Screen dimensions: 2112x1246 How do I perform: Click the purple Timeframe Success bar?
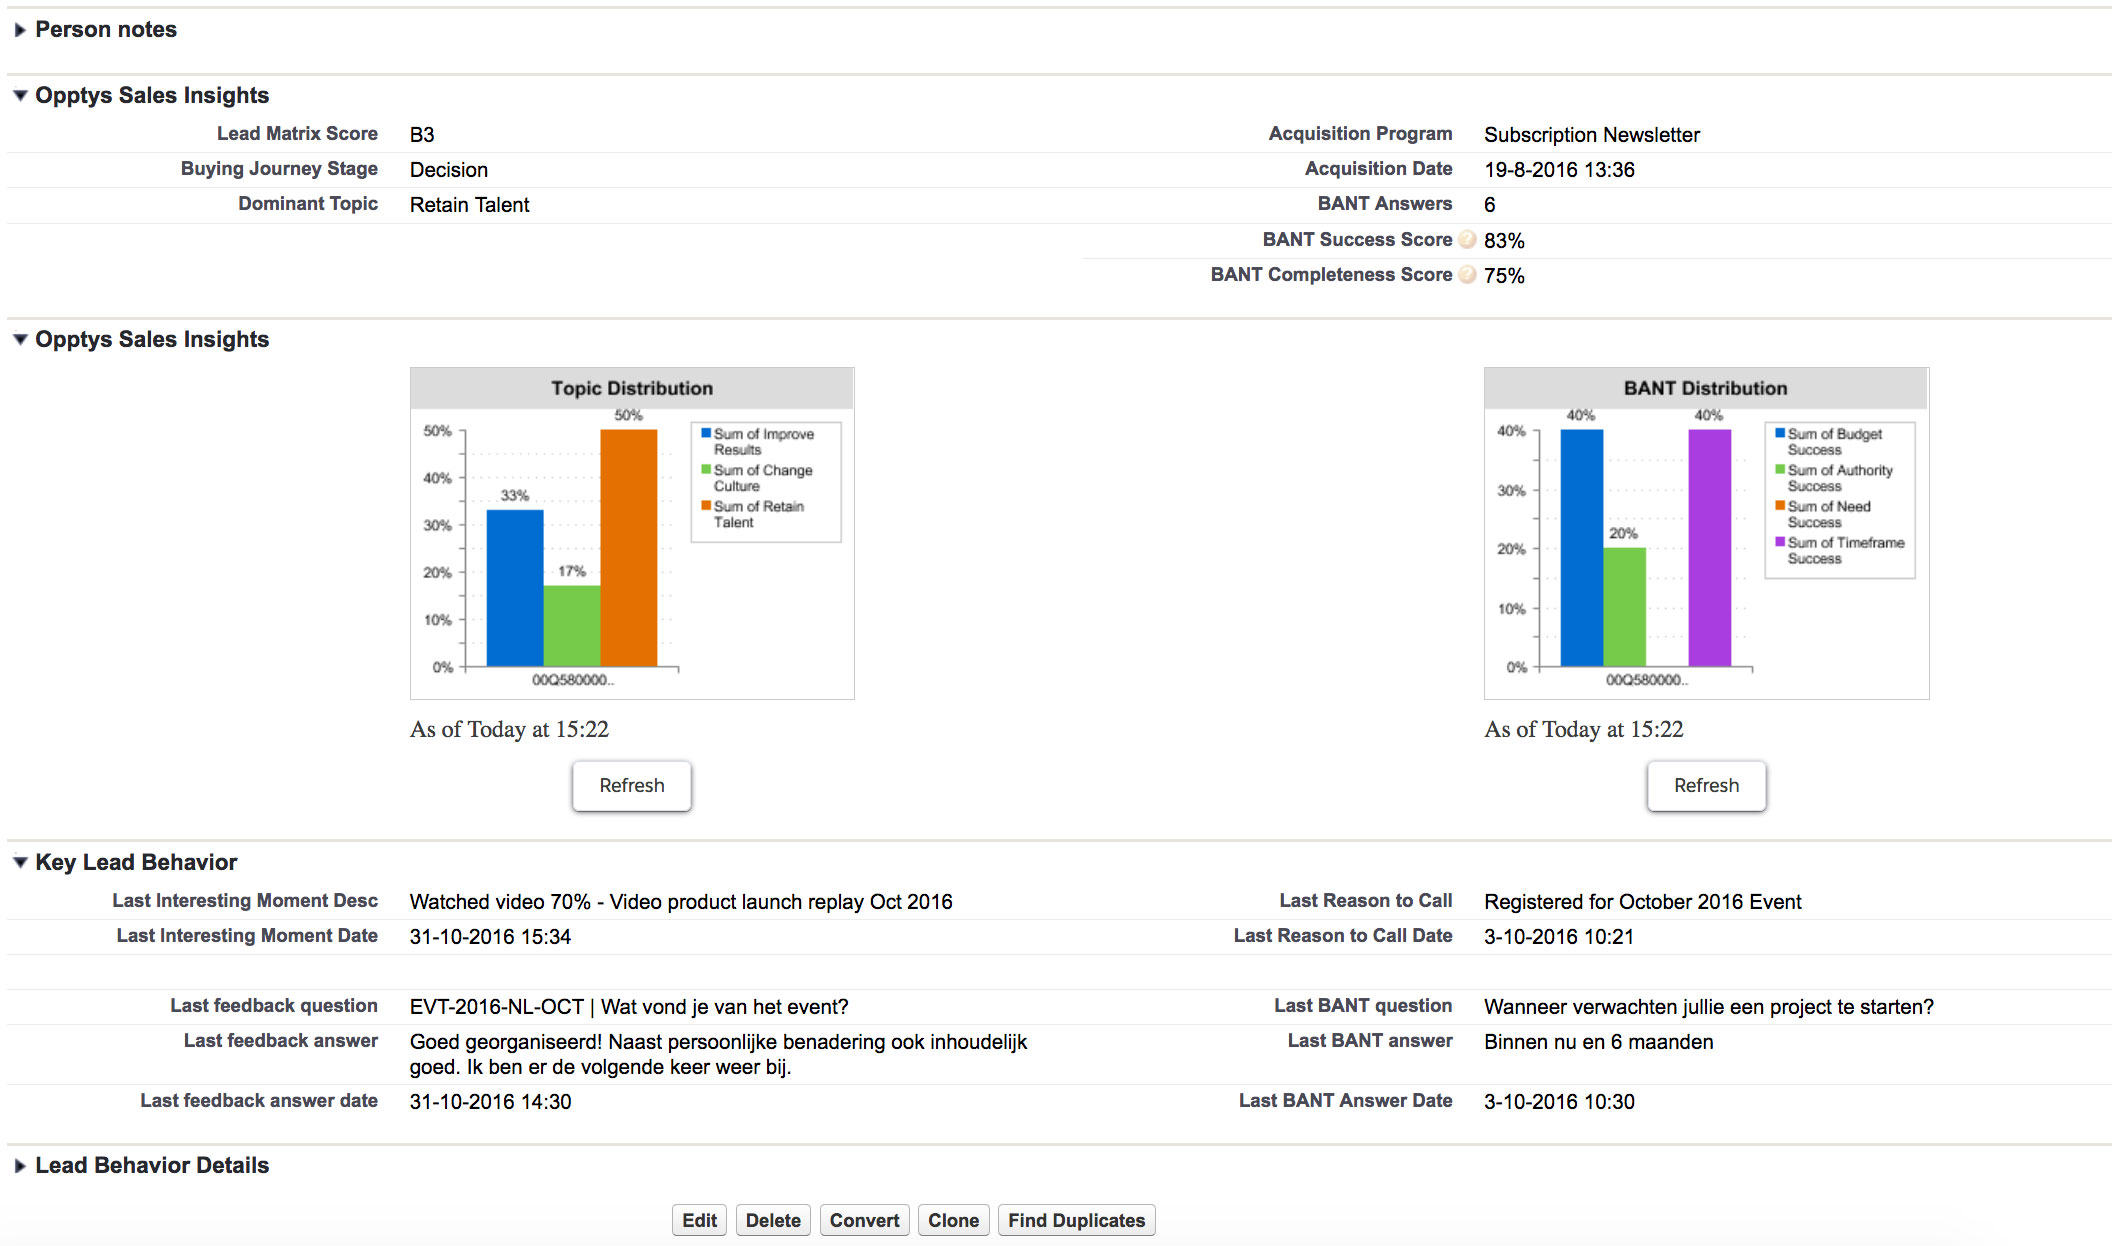pyautogui.click(x=1709, y=548)
